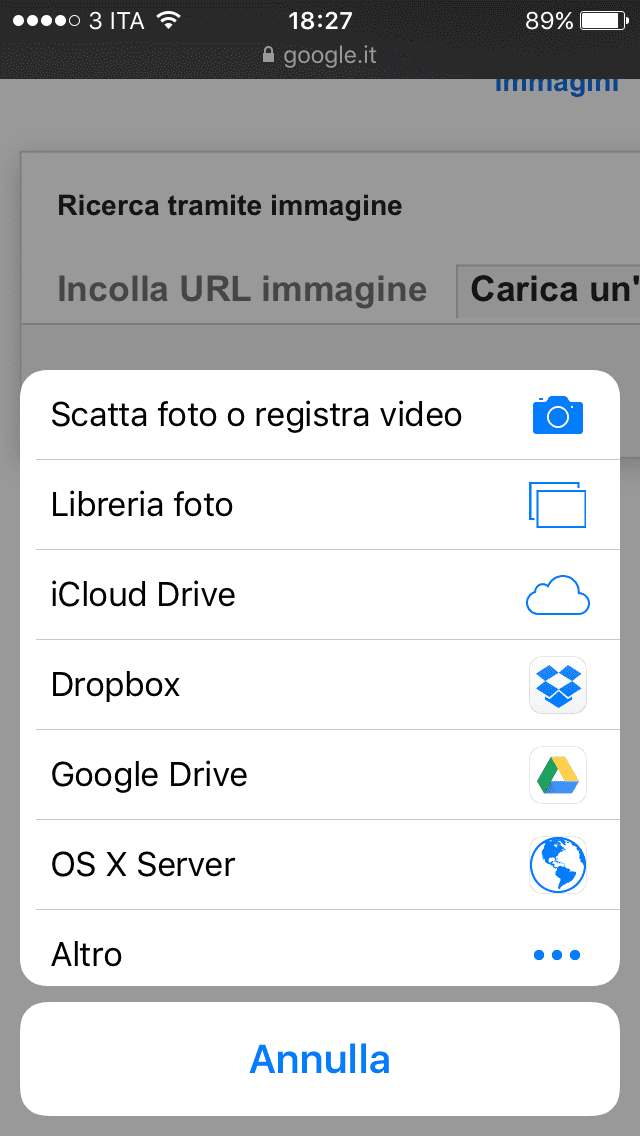Tap the OS X Server globe icon
The width and height of the screenshot is (640, 1136).
(557, 865)
